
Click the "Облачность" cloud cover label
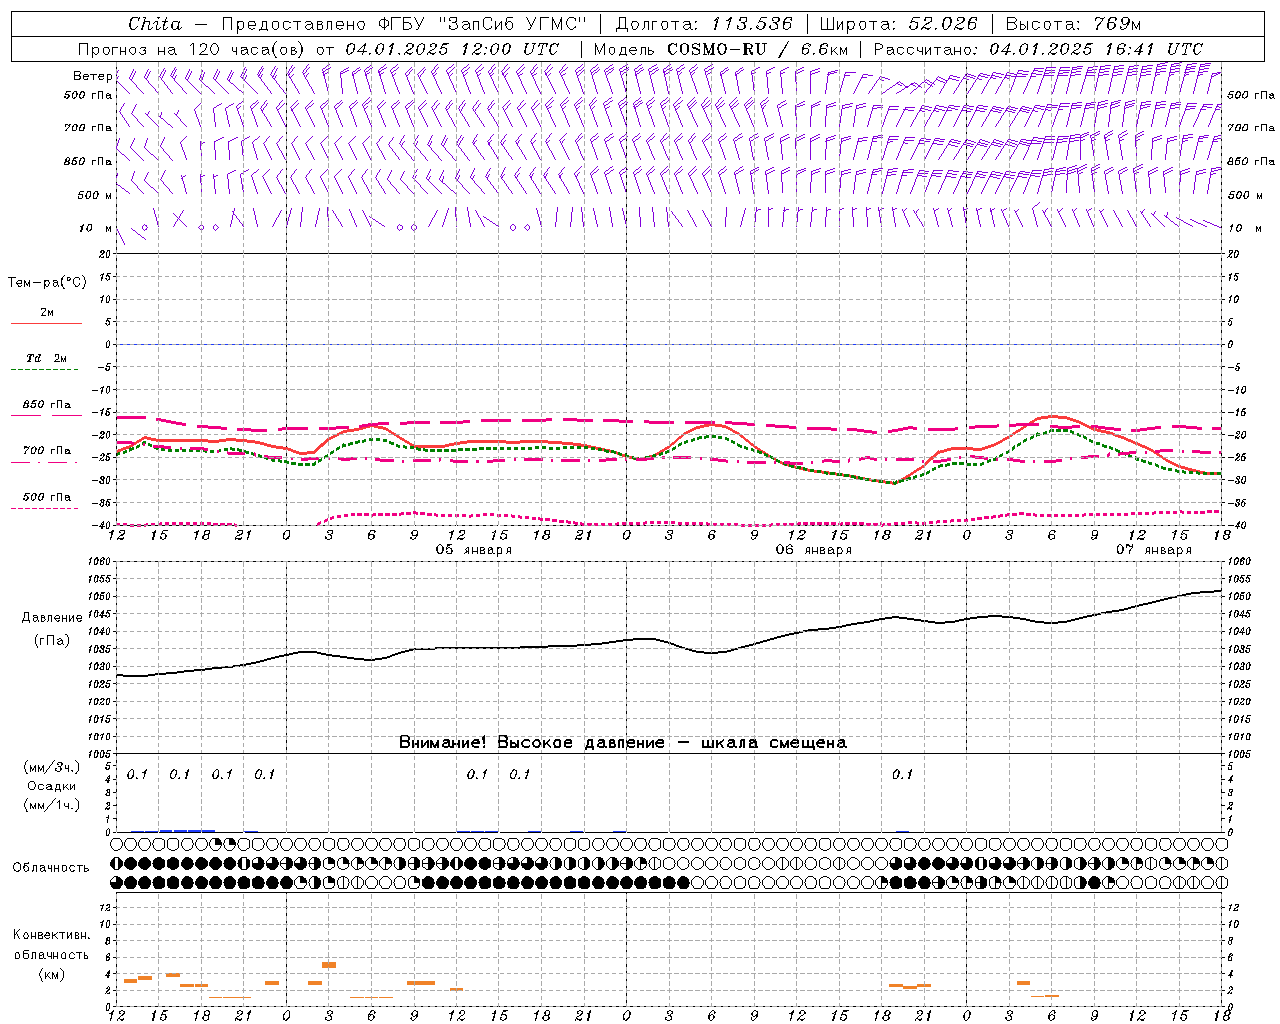[51, 867]
